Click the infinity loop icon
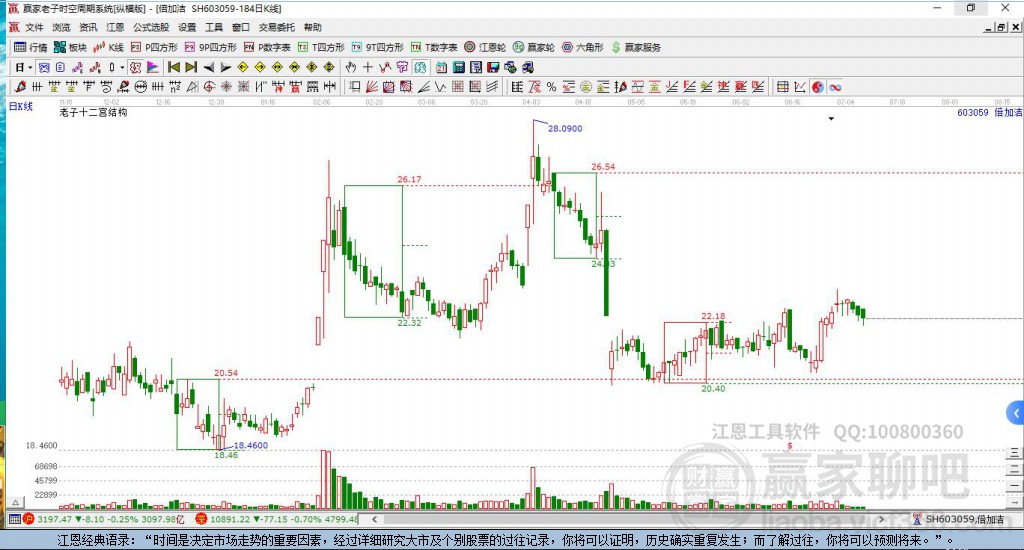 click(835, 87)
